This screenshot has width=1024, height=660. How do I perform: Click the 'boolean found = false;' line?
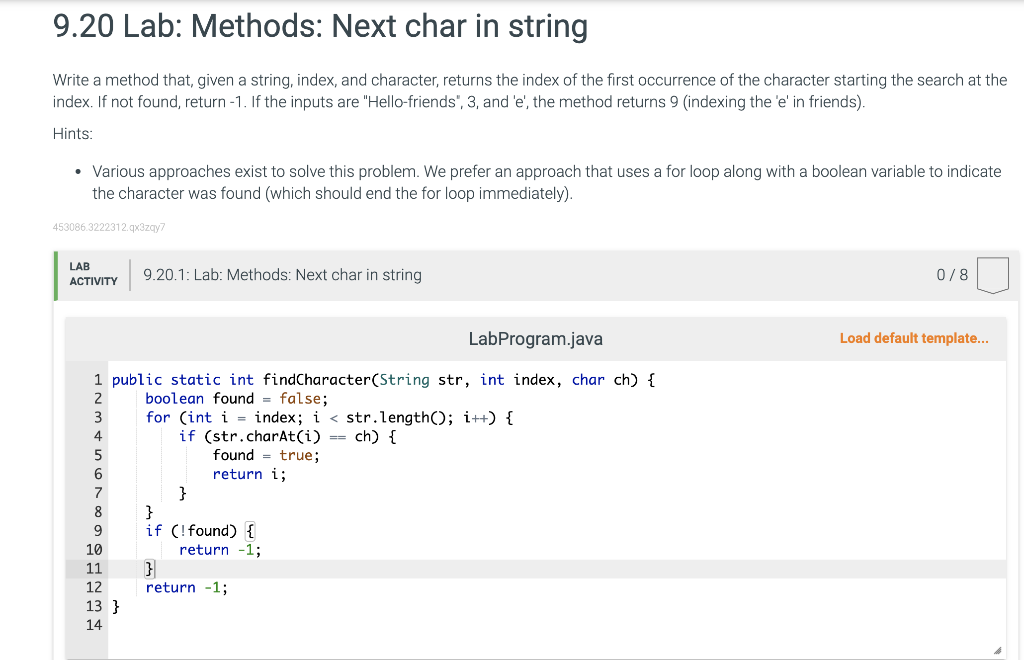[236, 399]
